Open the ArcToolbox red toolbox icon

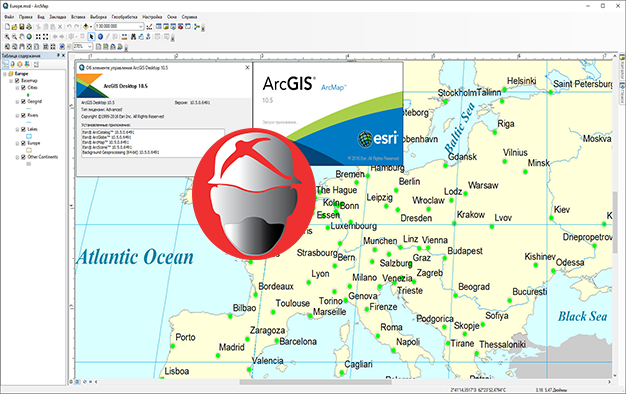(180, 26)
